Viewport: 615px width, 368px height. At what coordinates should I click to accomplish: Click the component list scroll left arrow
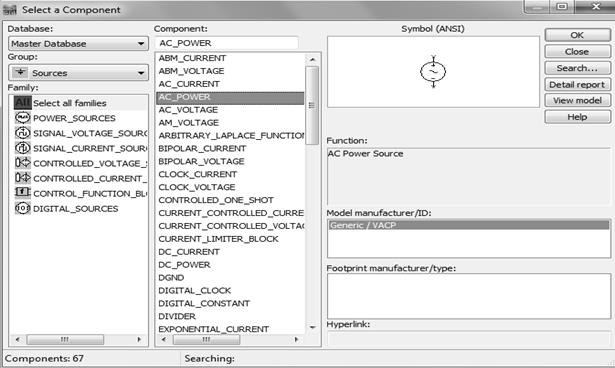164,339
